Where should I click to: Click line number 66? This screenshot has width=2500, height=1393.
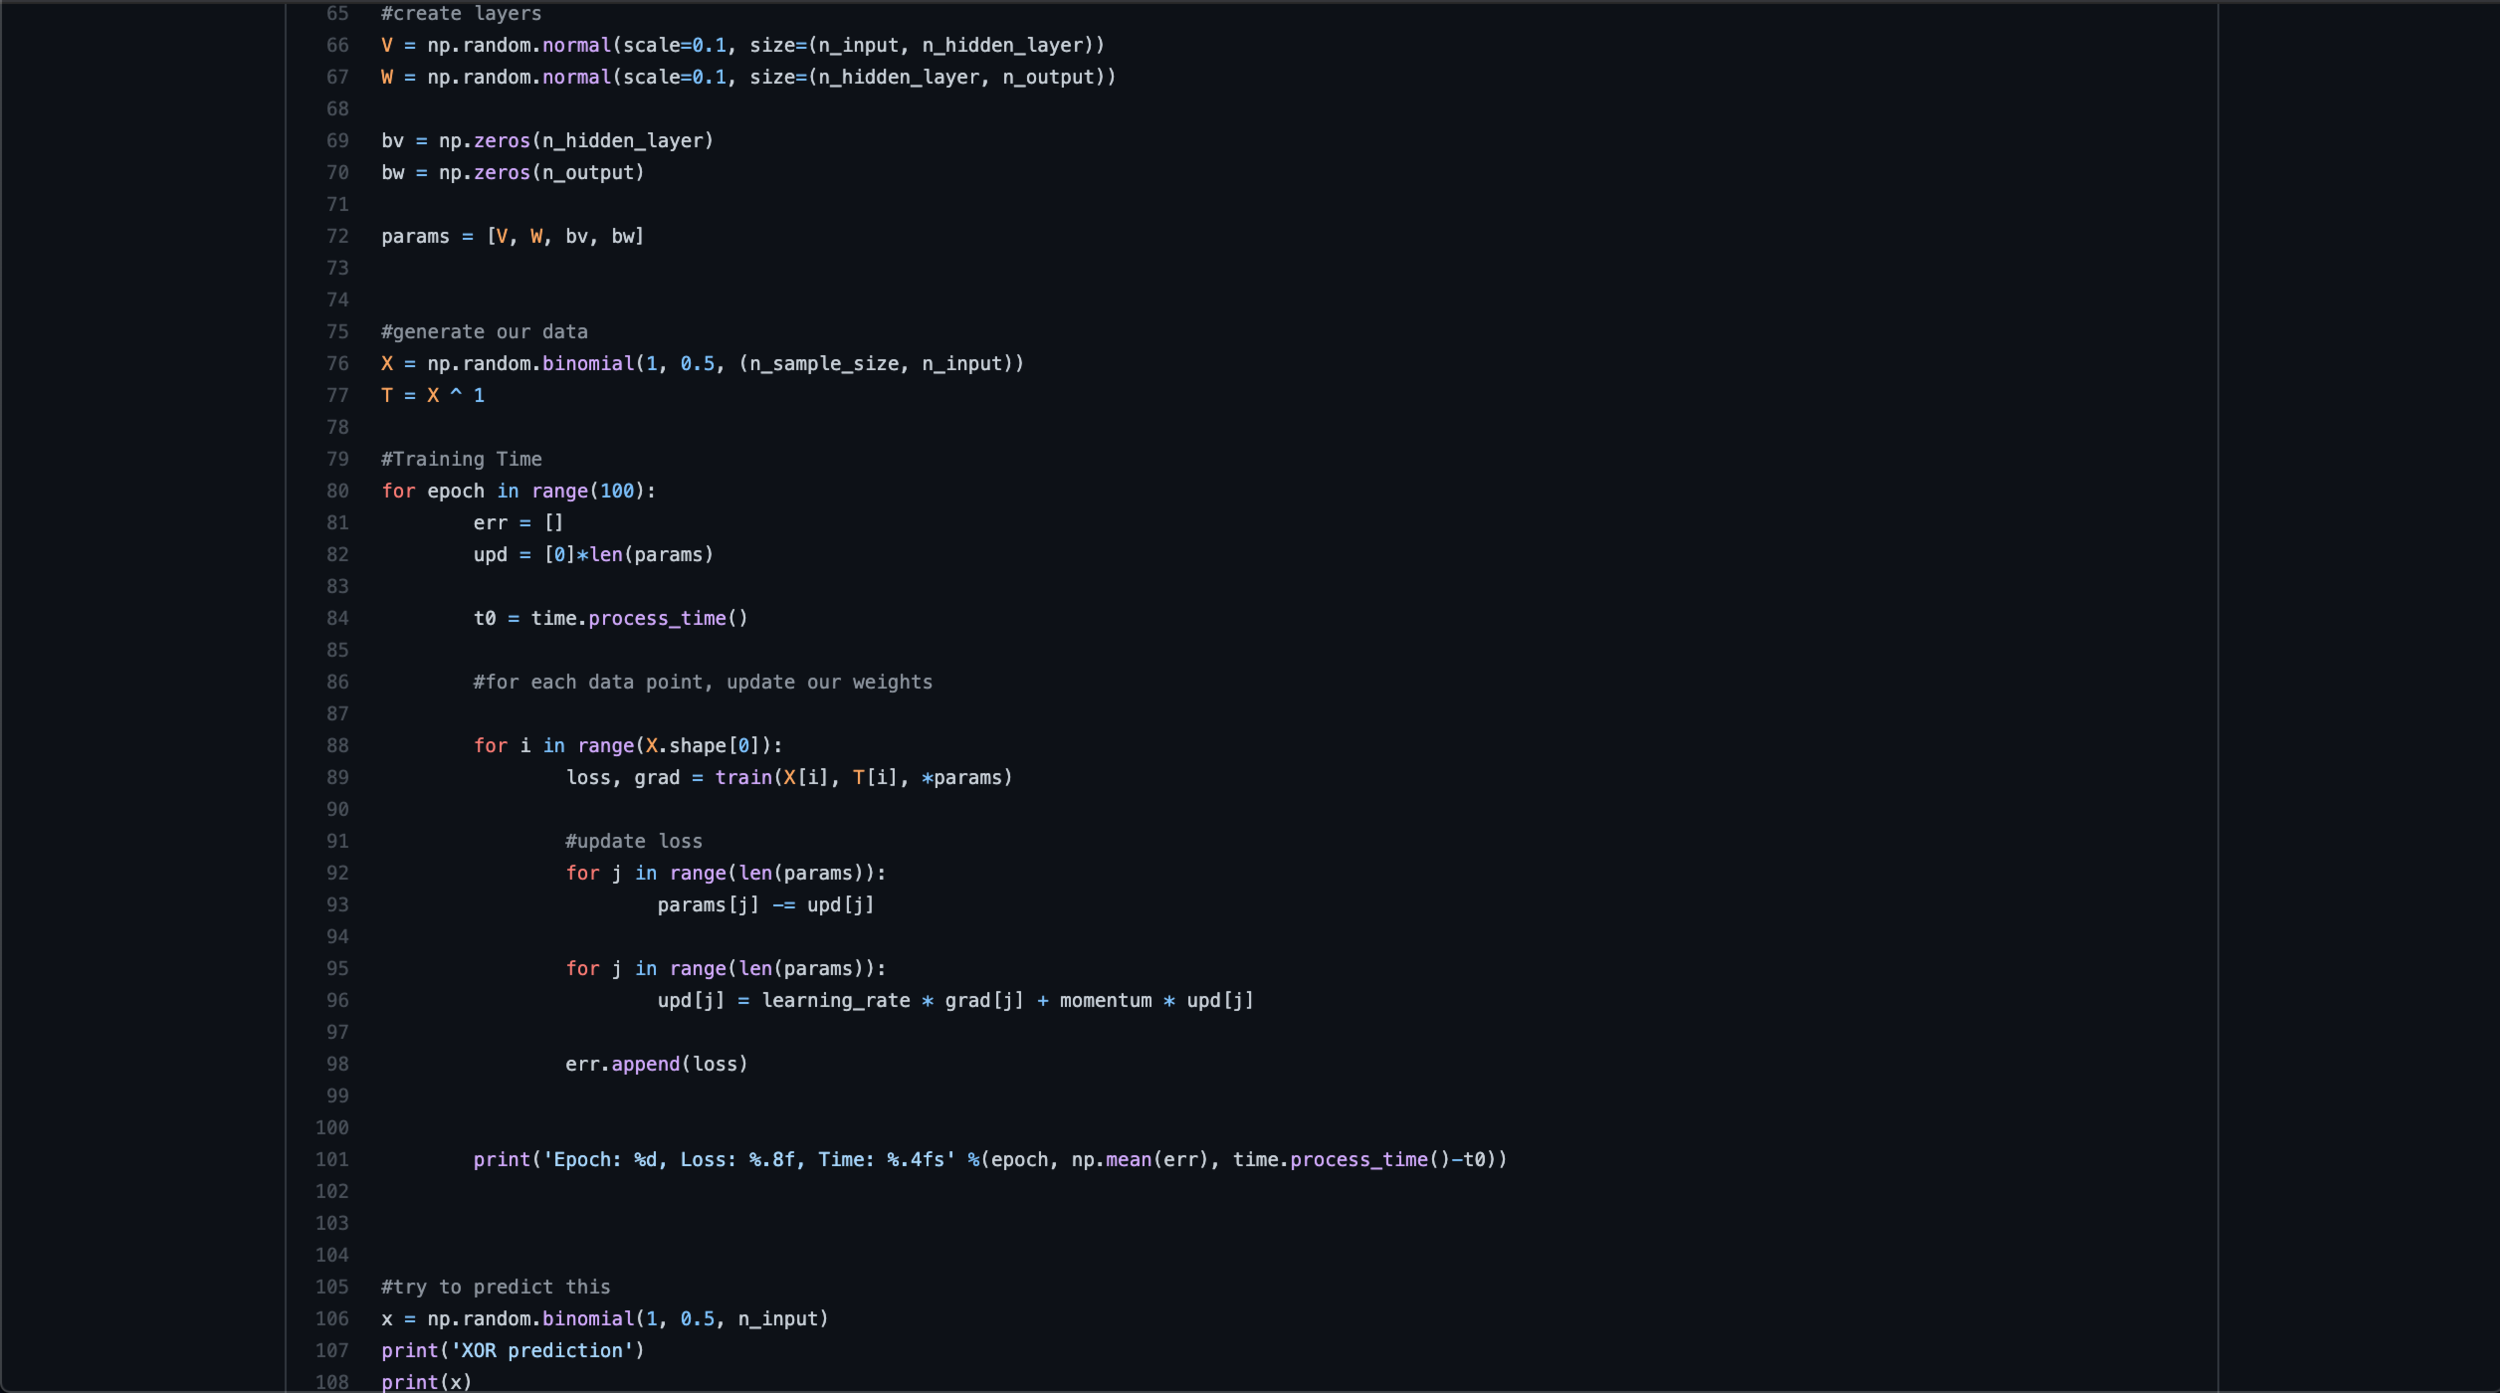click(x=337, y=45)
